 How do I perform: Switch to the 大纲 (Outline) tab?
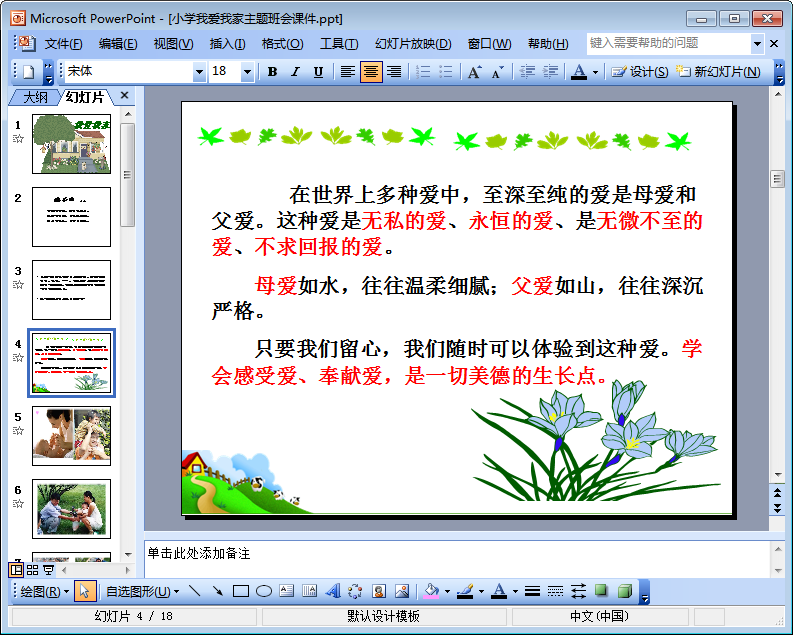pos(35,97)
